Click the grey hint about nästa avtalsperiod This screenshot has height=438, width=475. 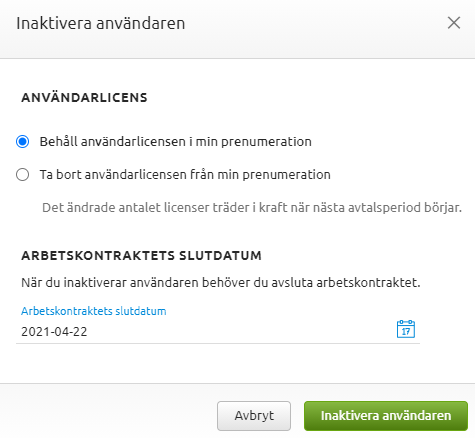(x=252, y=208)
